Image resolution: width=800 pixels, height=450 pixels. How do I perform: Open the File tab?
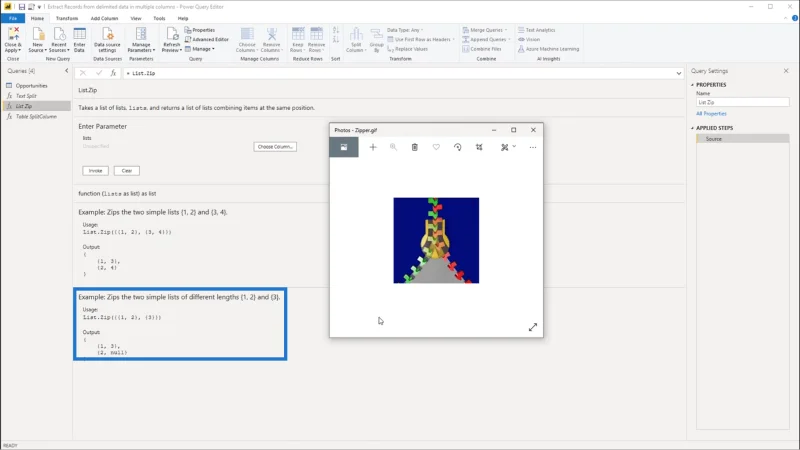pyautogui.click(x=13, y=18)
